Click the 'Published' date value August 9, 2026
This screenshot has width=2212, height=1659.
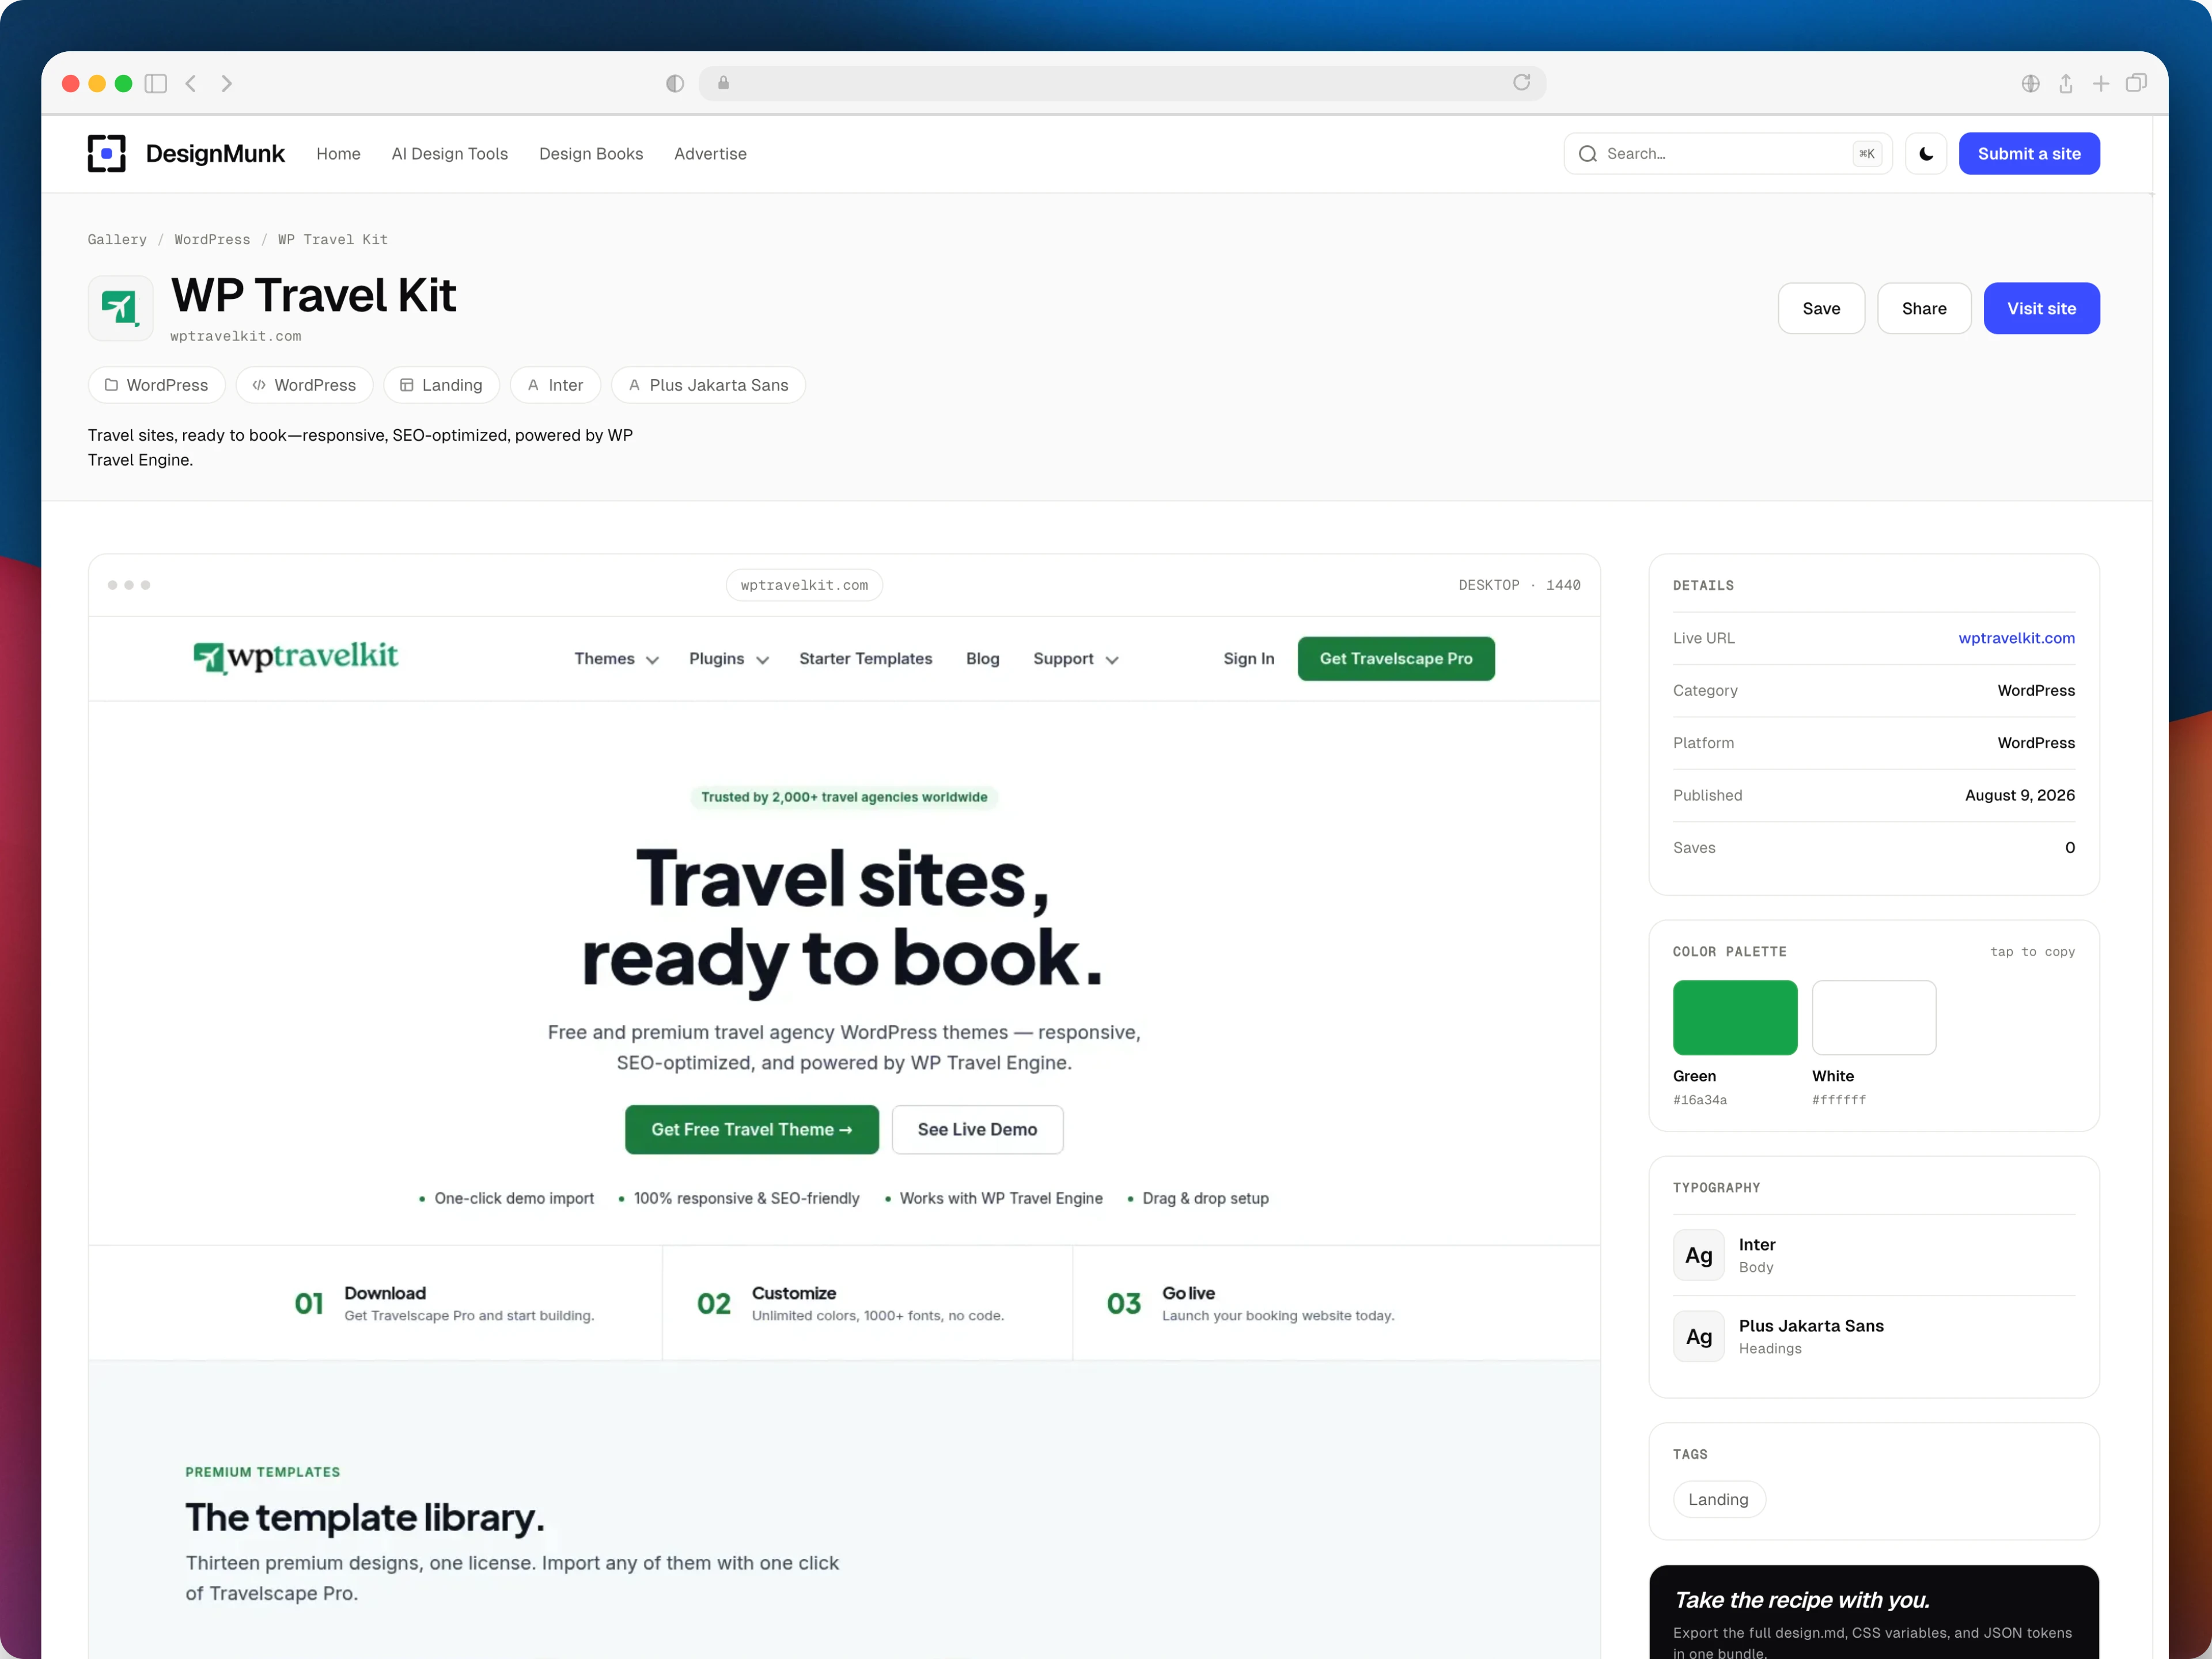coord(2019,795)
